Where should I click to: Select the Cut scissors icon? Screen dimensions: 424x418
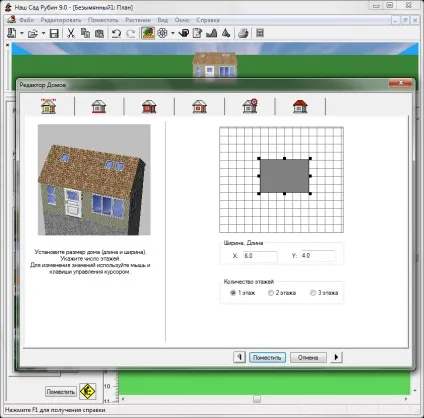coord(71,33)
